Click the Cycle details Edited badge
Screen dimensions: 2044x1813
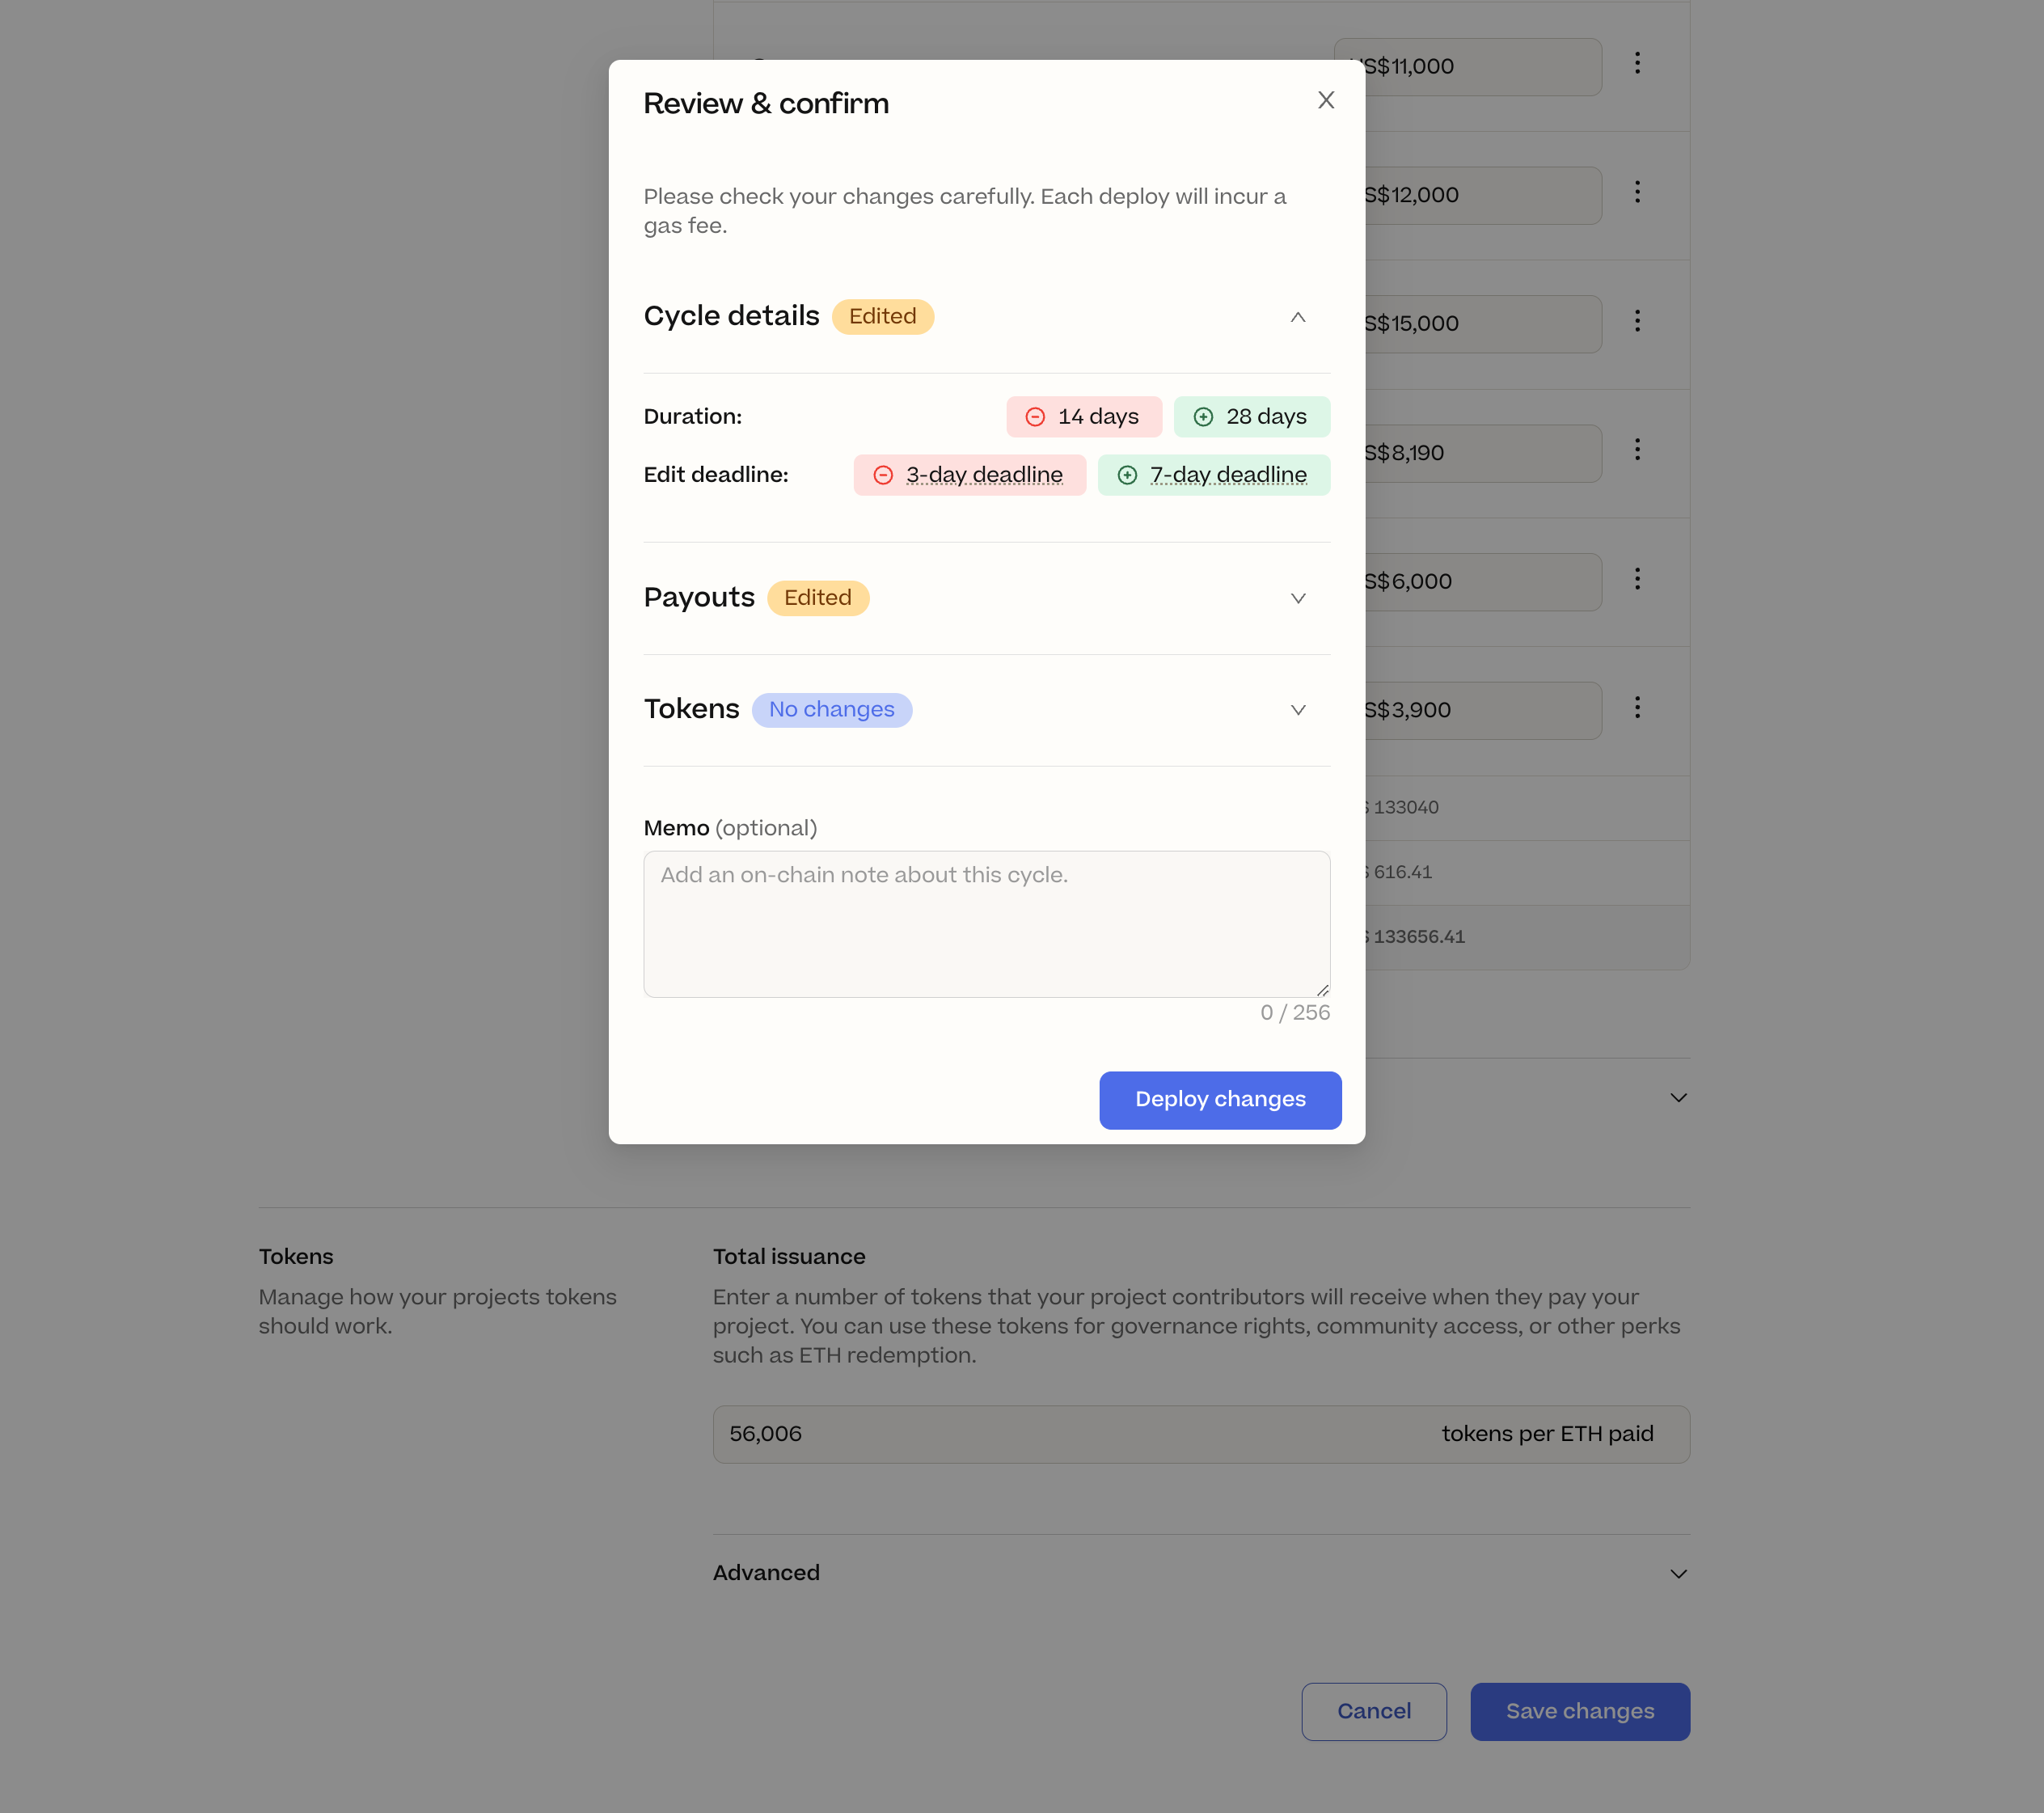tap(884, 317)
